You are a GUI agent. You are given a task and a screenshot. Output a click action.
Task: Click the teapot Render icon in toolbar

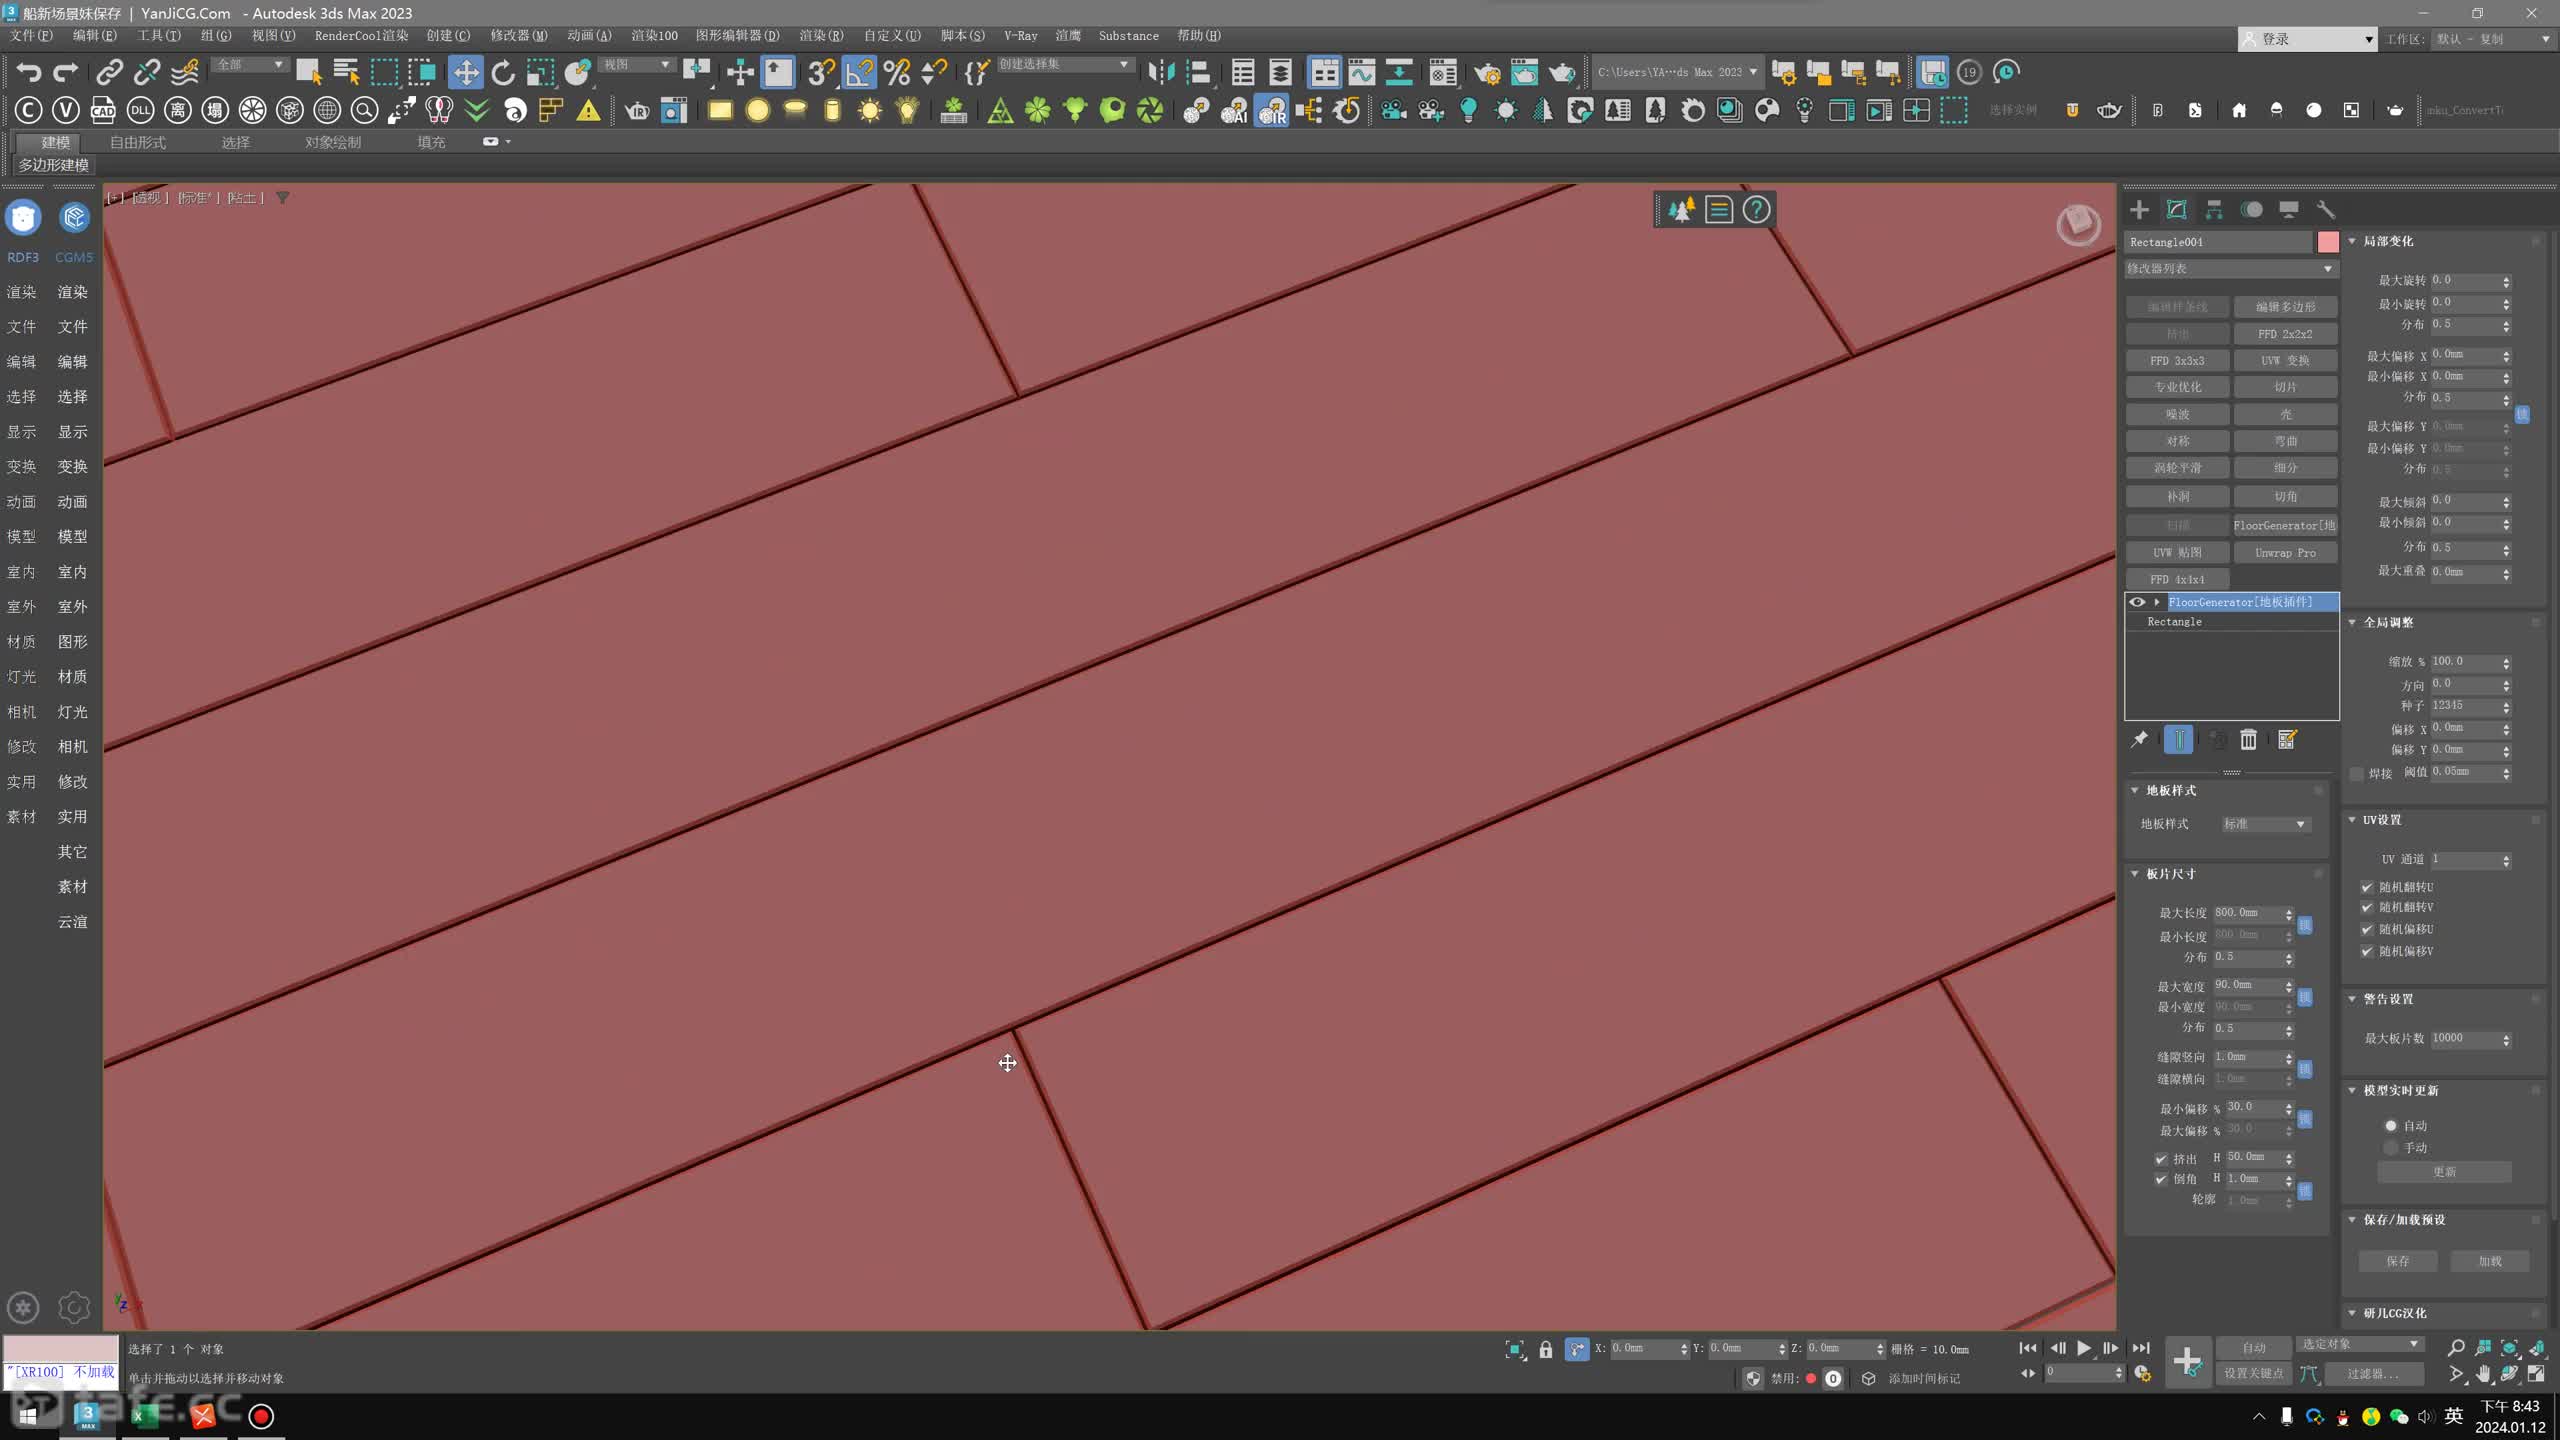tap(1561, 72)
